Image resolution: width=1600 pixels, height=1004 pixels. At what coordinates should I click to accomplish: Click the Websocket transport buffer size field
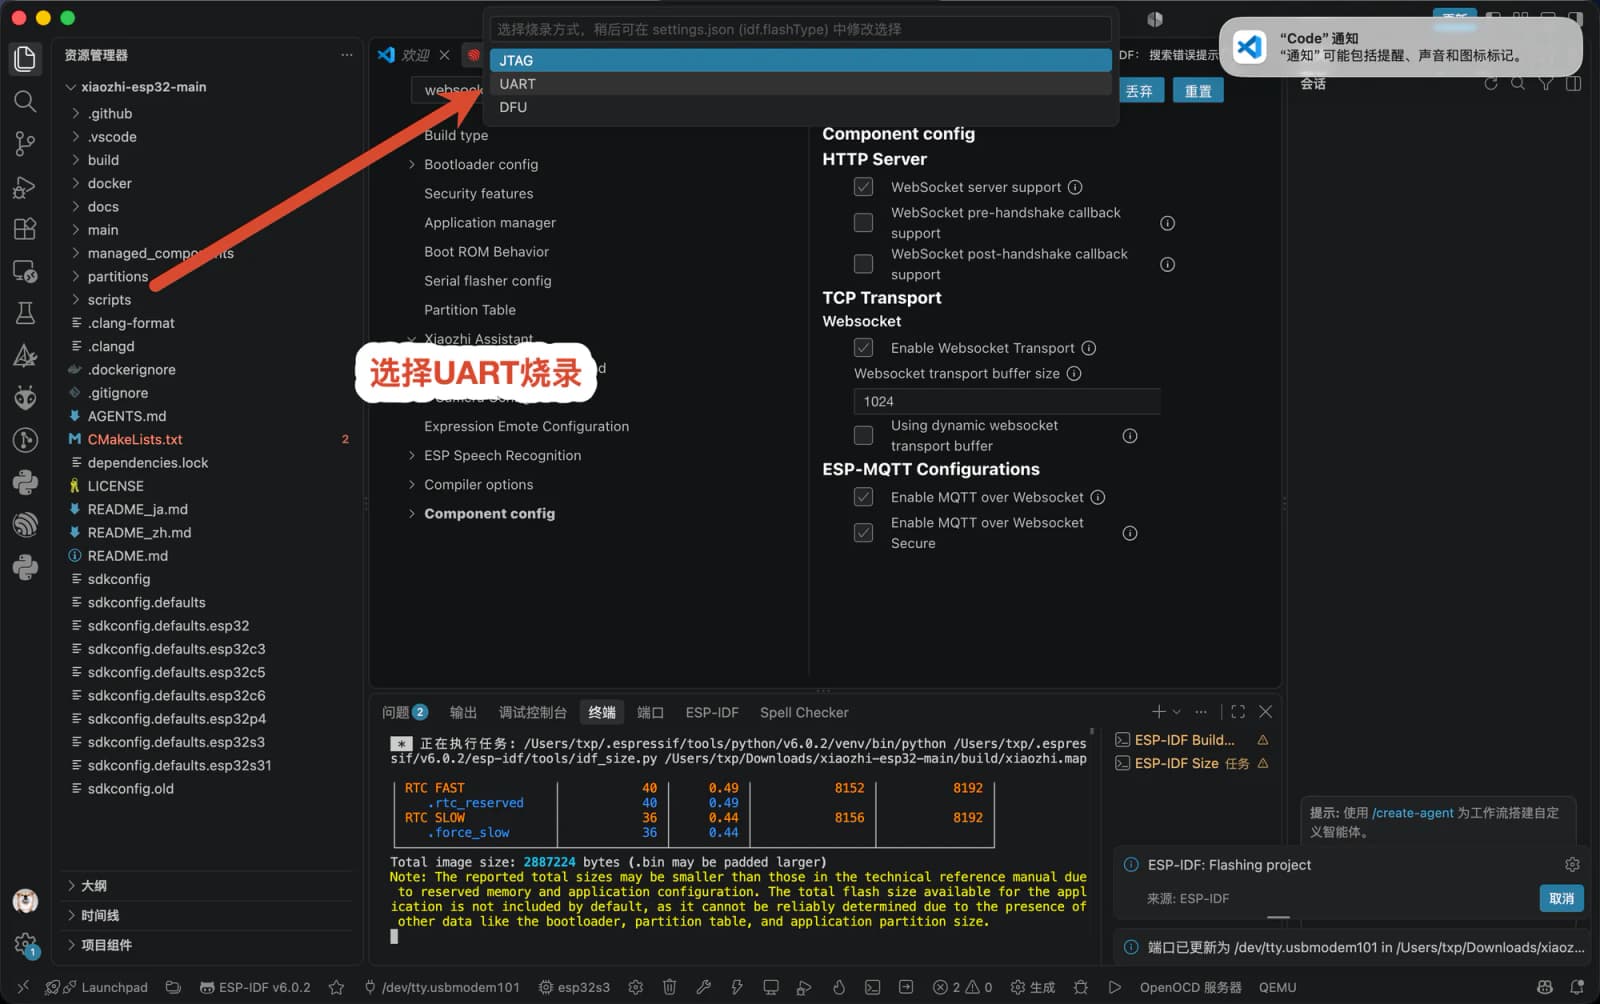click(1007, 401)
